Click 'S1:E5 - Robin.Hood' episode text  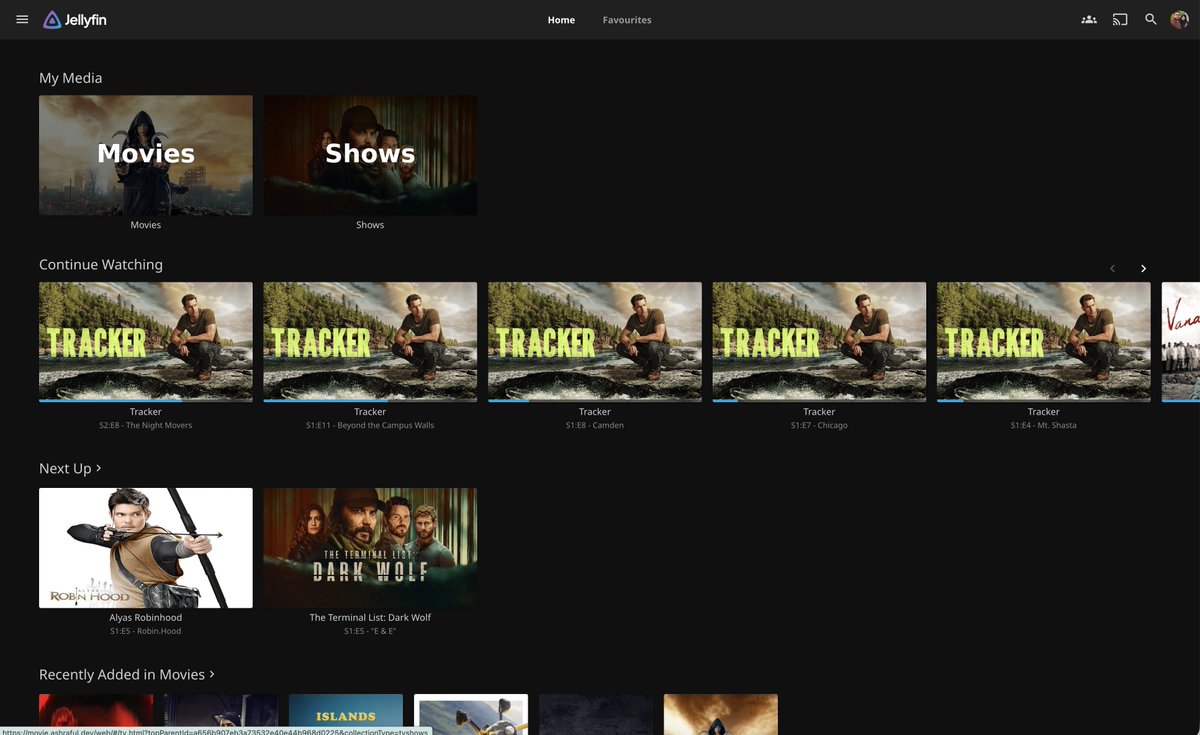click(x=146, y=631)
